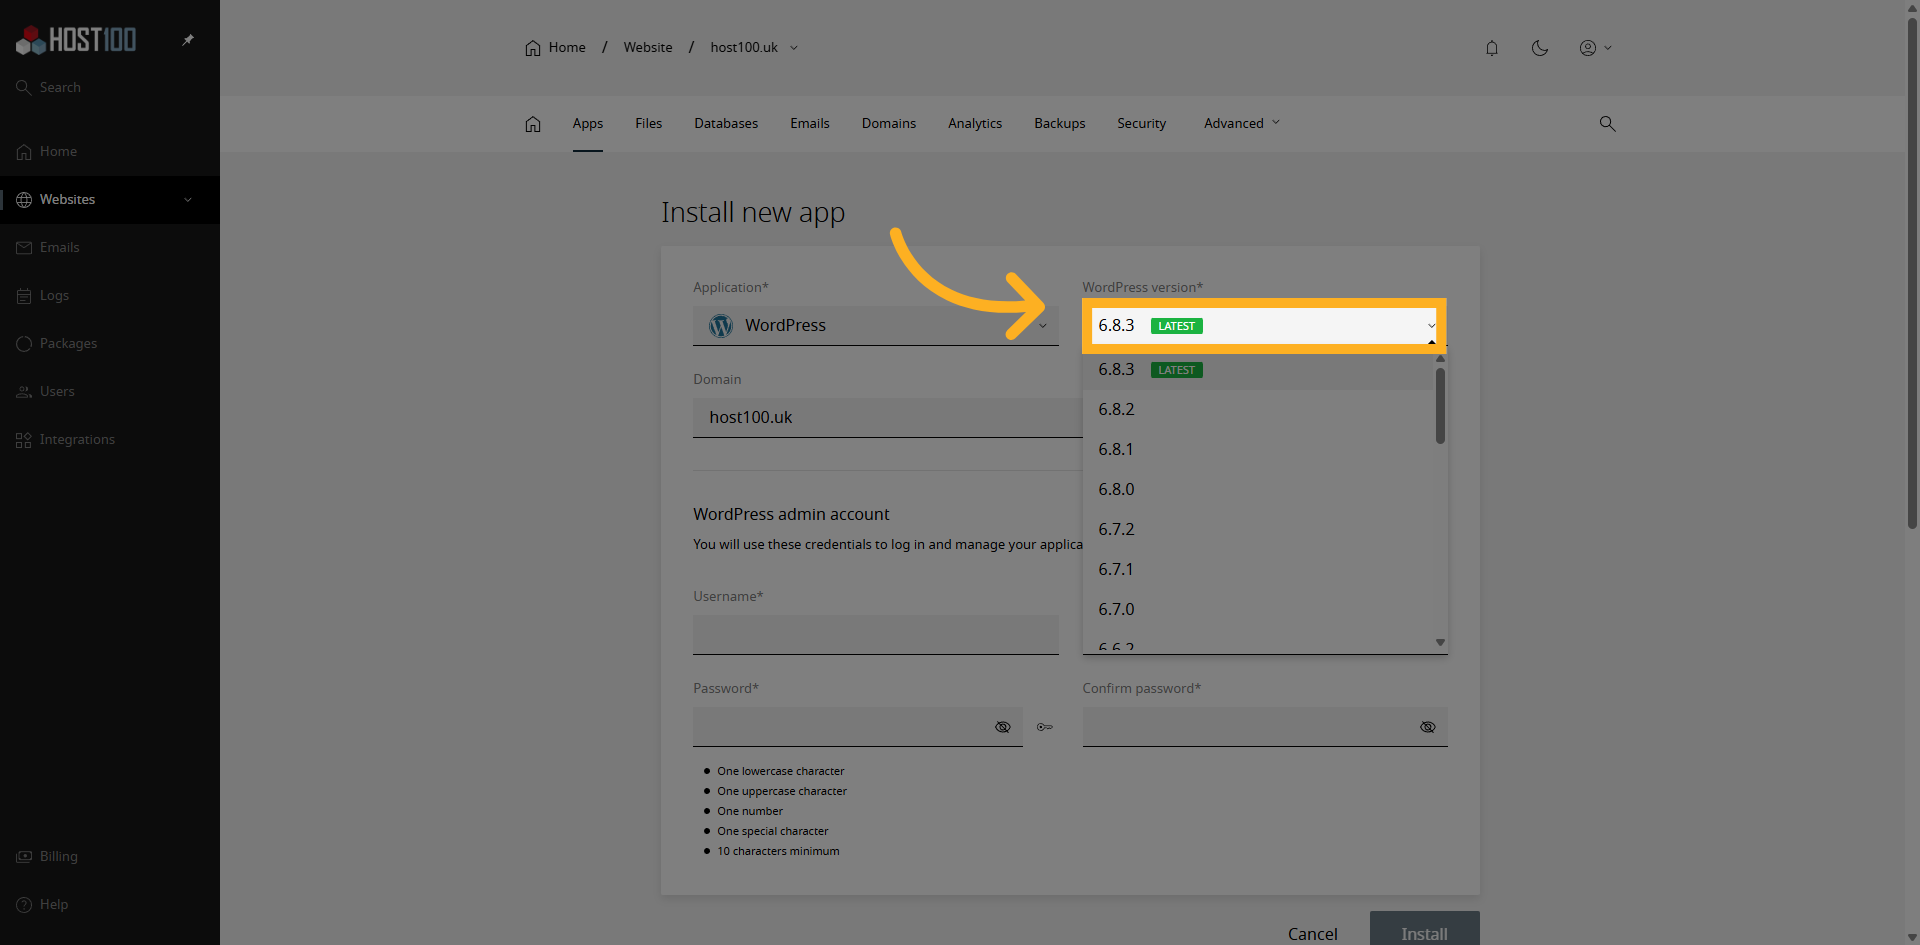Click the version list scrollbar thumb
Screen dimensions: 1920x945
tap(1440, 405)
